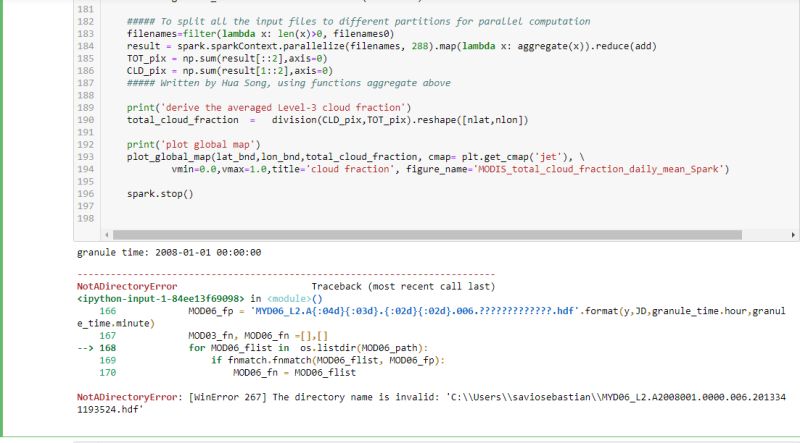Click line number 184 in the gutter
Viewport: 800px width, 443px height.
tap(86, 46)
